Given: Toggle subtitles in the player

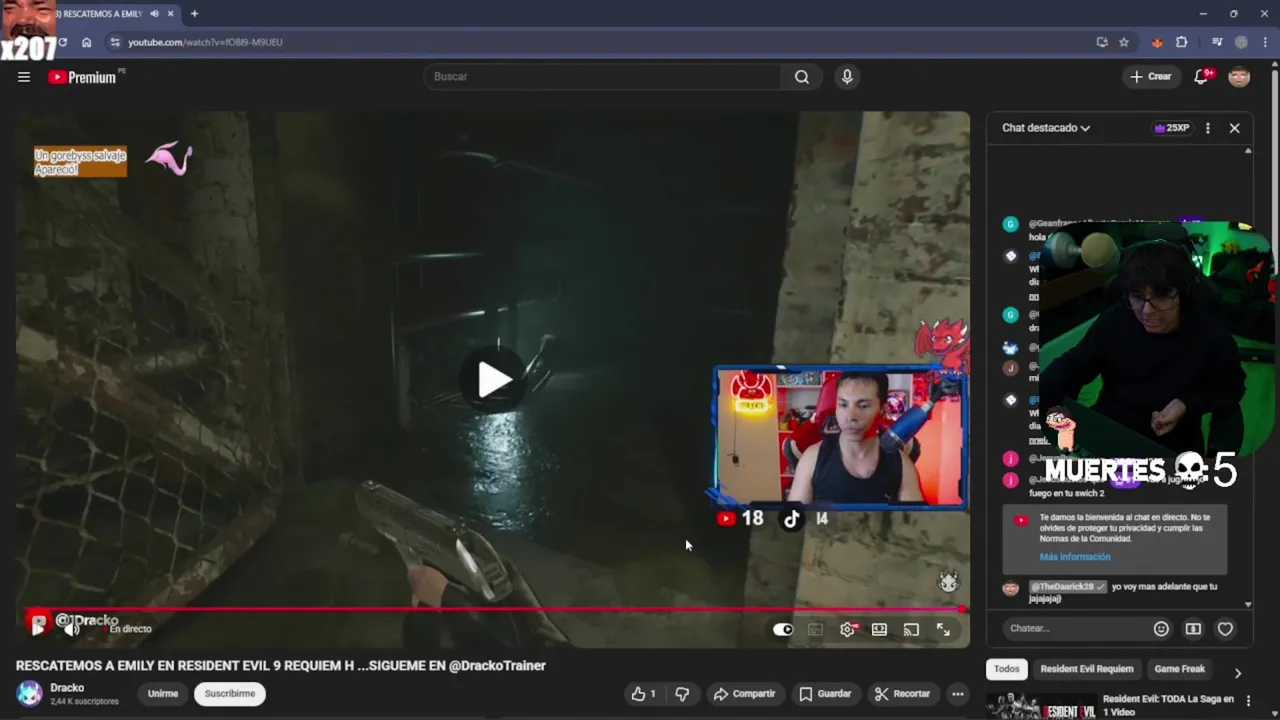Looking at the screenshot, I should pos(815,629).
